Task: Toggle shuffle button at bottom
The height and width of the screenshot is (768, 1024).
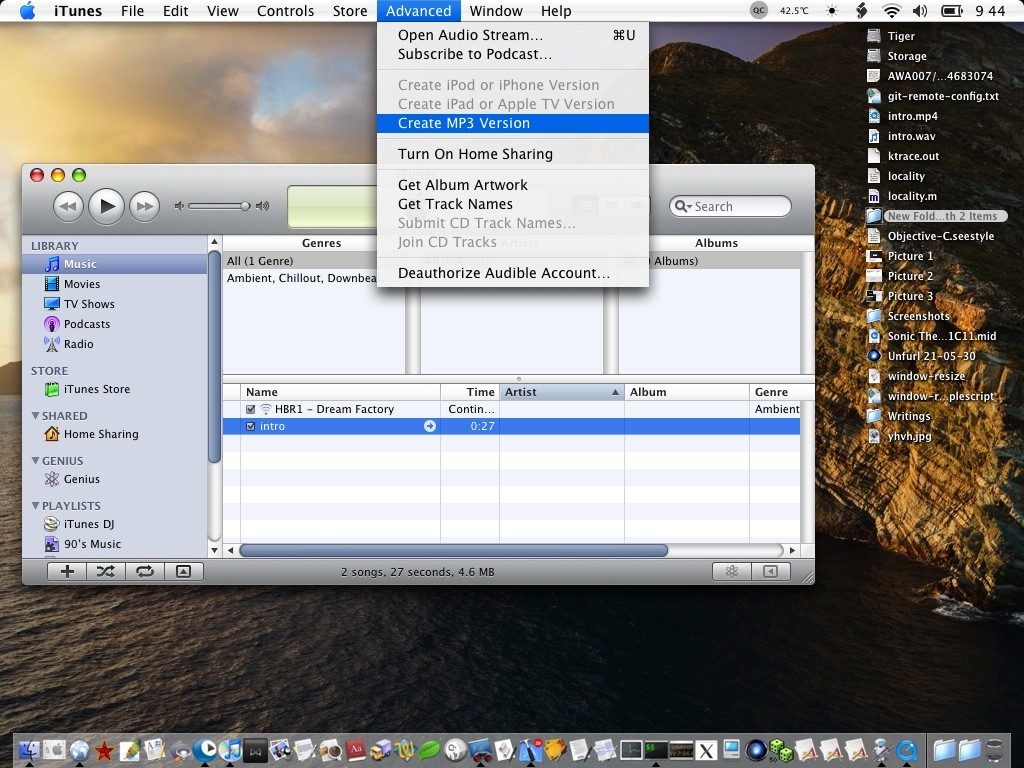Action: pos(106,572)
